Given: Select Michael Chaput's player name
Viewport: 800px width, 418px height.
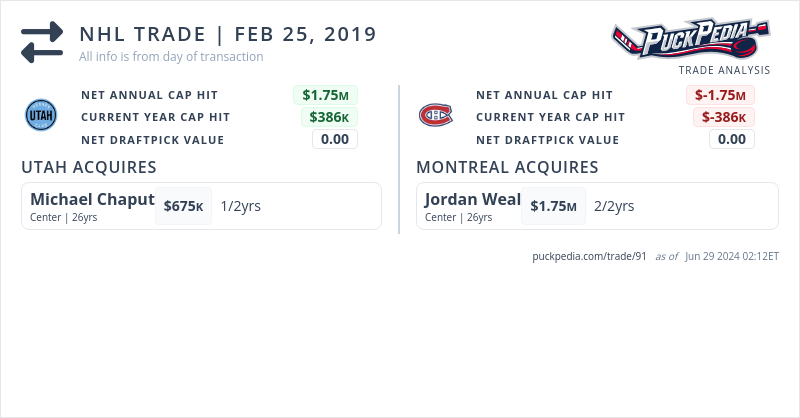Looking at the screenshot, I should [92, 199].
